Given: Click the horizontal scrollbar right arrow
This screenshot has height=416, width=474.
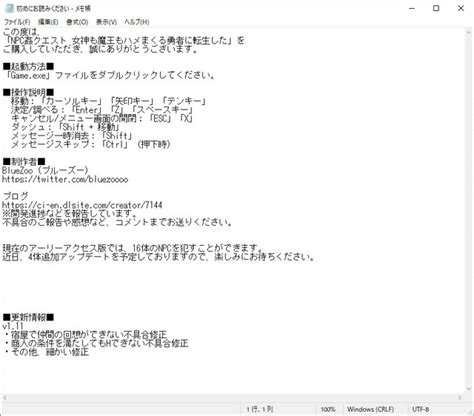Looking at the screenshot, I should click(460, 398).
